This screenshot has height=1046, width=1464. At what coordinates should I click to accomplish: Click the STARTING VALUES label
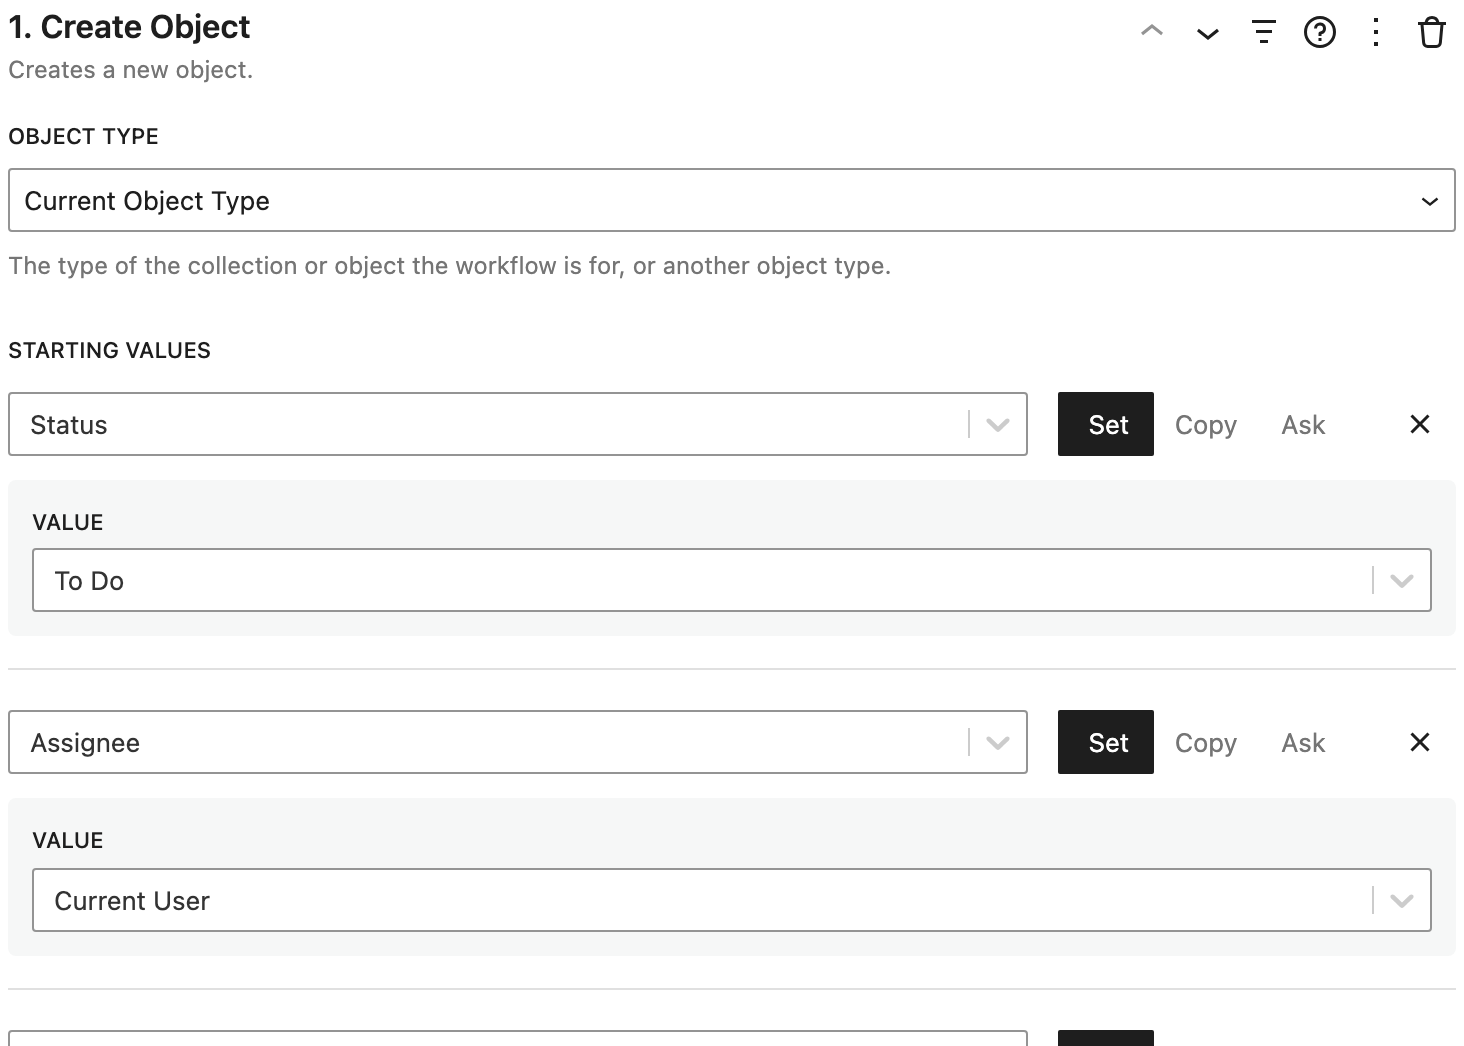coord(110,350)
